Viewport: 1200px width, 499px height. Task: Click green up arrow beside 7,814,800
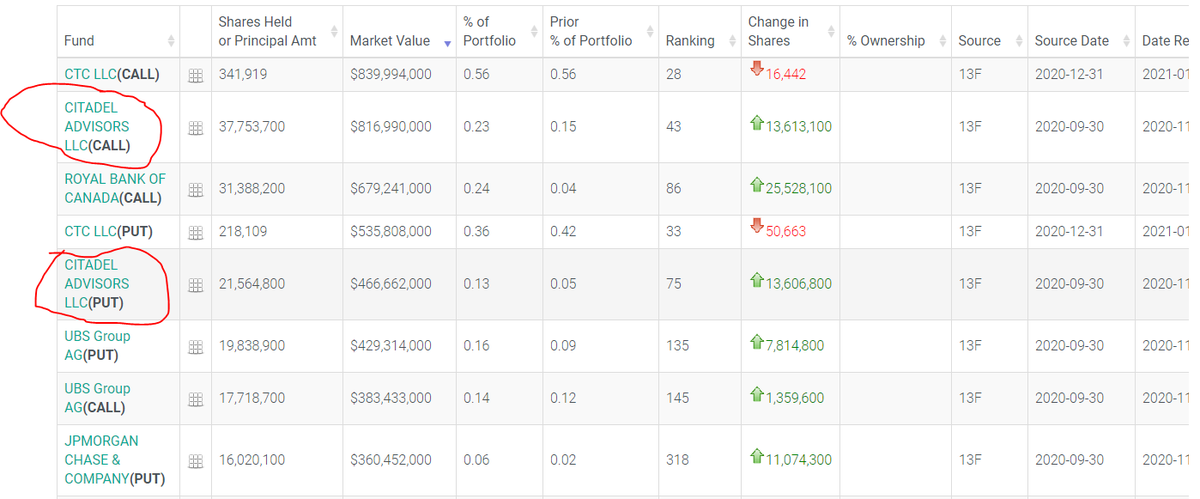[756, 341]
